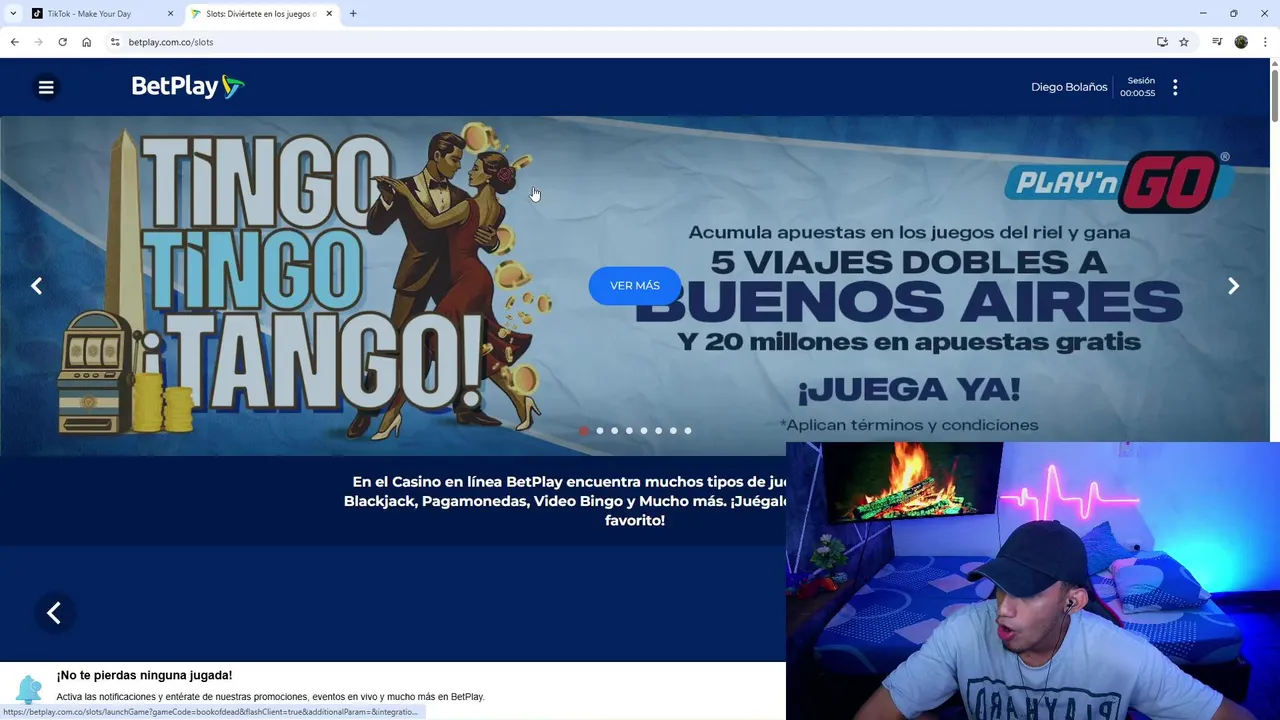The height and width of the screenshot is (720, 1280).
Task: Go forward in the browser
Action: point(38,42)
